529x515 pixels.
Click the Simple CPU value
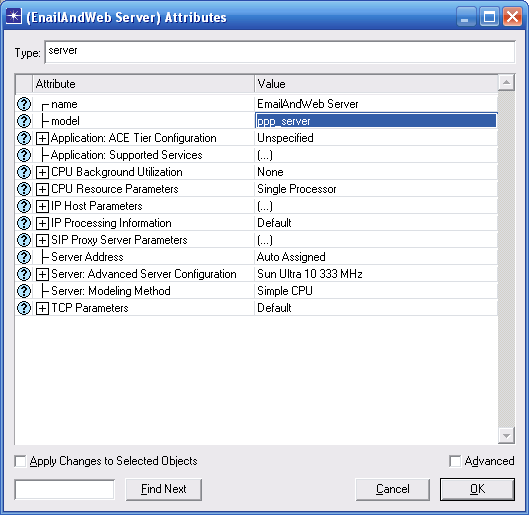(376, 291)
